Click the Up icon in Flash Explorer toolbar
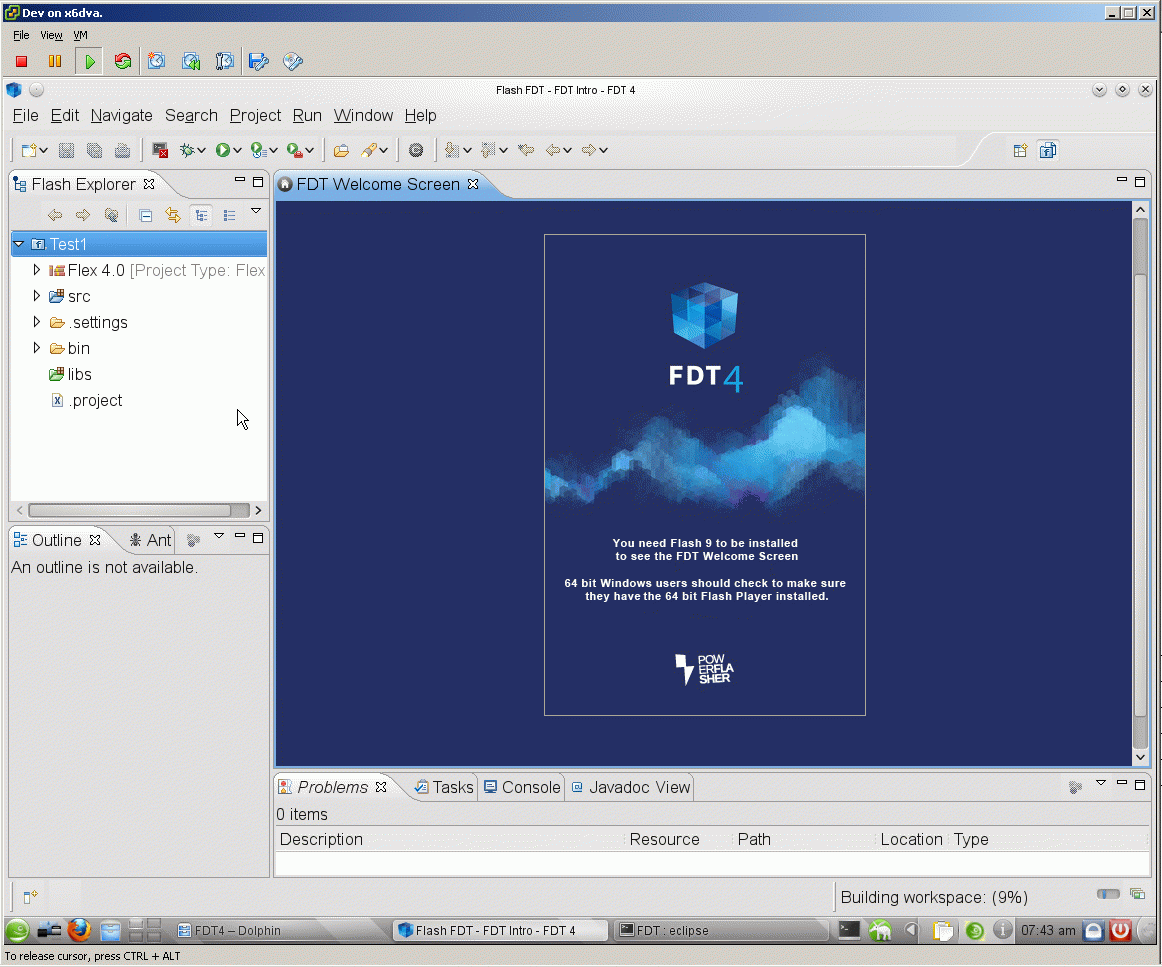This screenshot has height=967, width=1162. pyautogui.click(x=111, y=216)
